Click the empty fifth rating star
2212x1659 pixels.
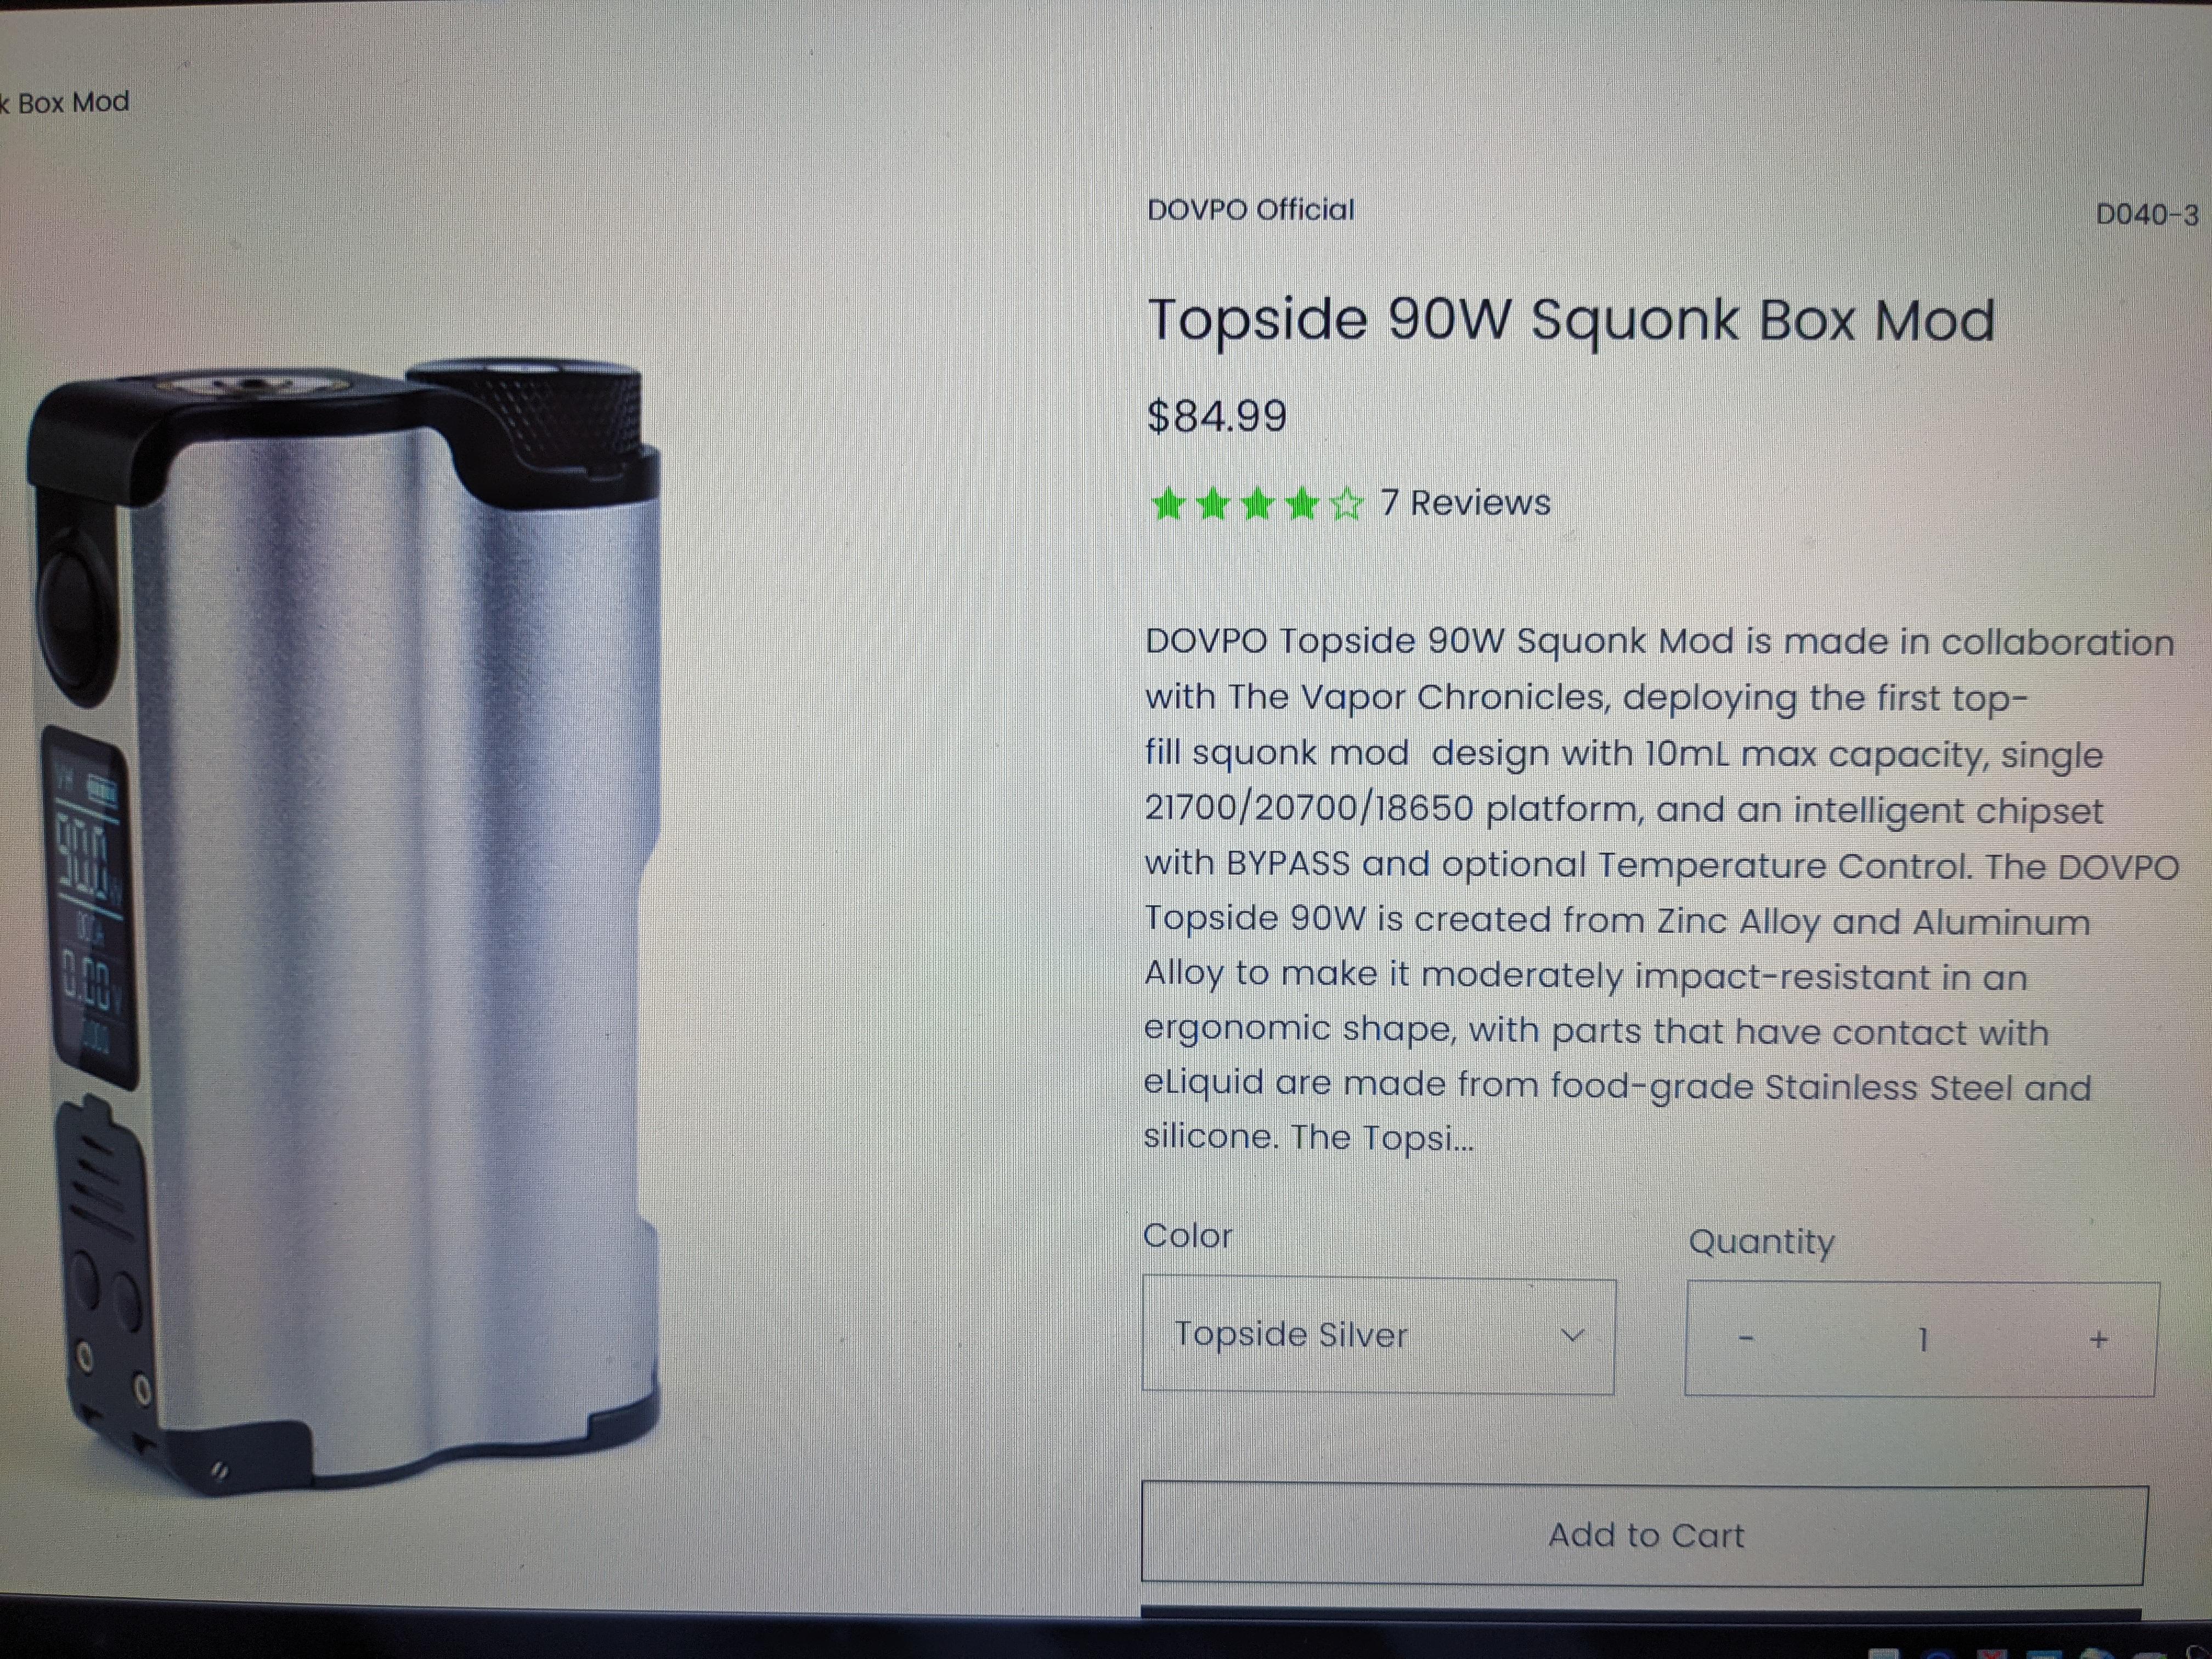[x=1347, y=504]
